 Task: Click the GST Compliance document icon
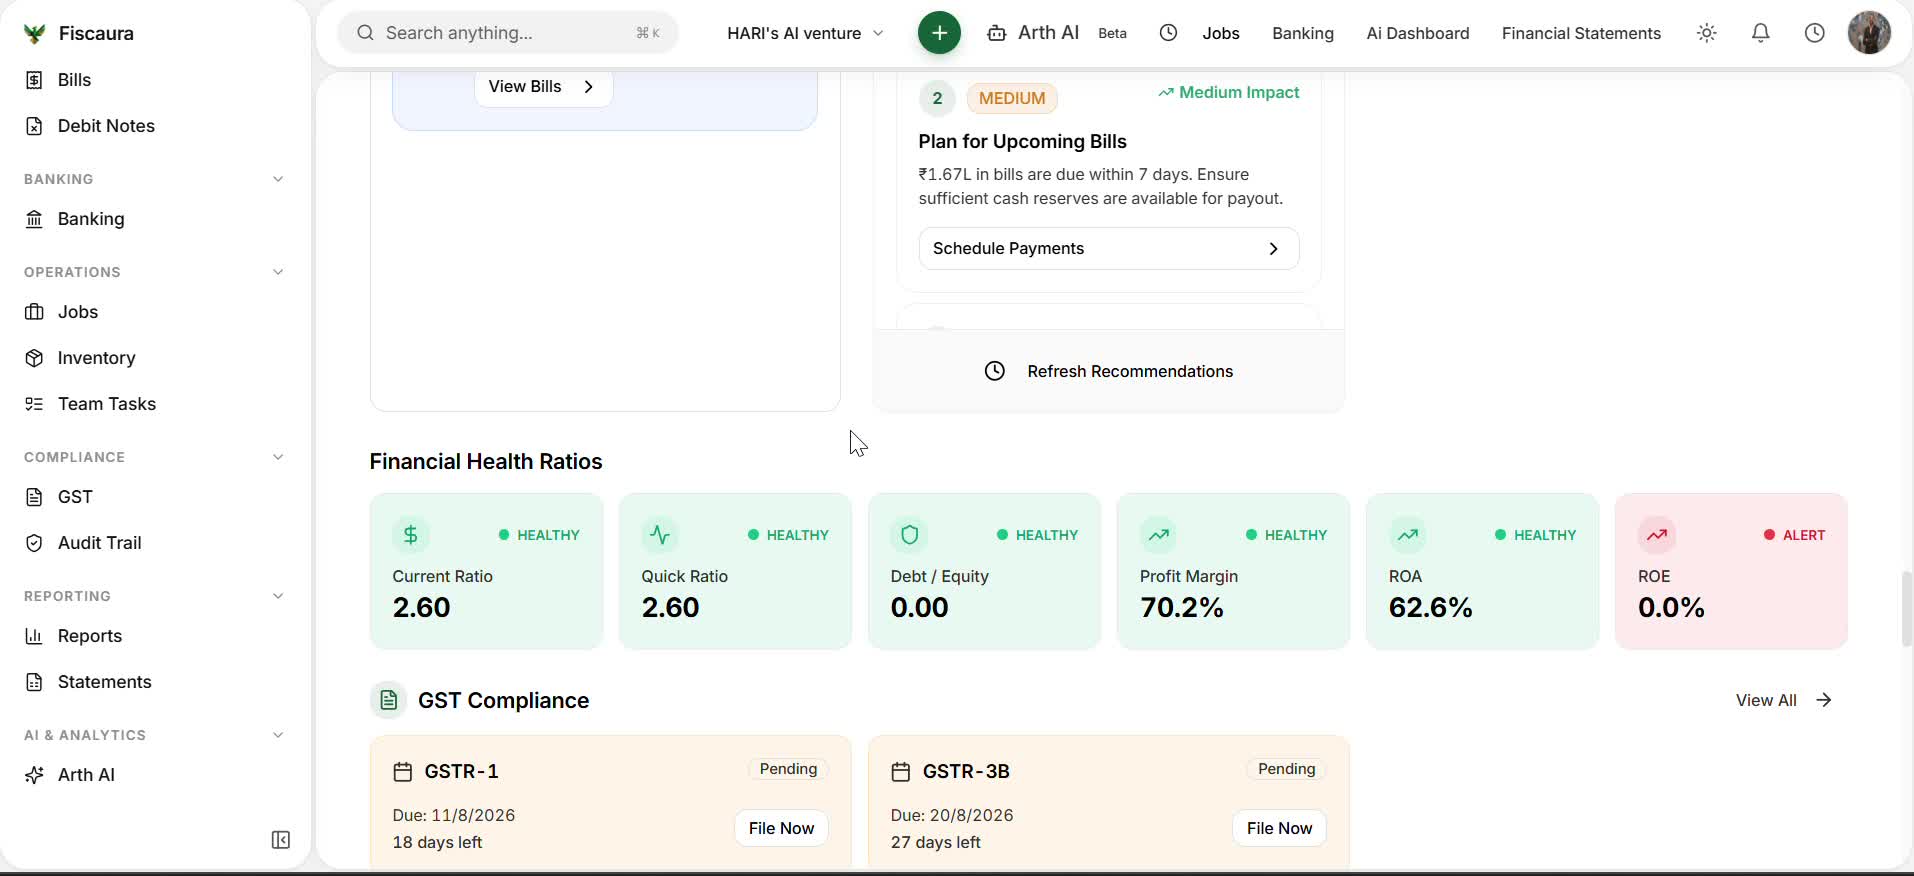point(389,701)
